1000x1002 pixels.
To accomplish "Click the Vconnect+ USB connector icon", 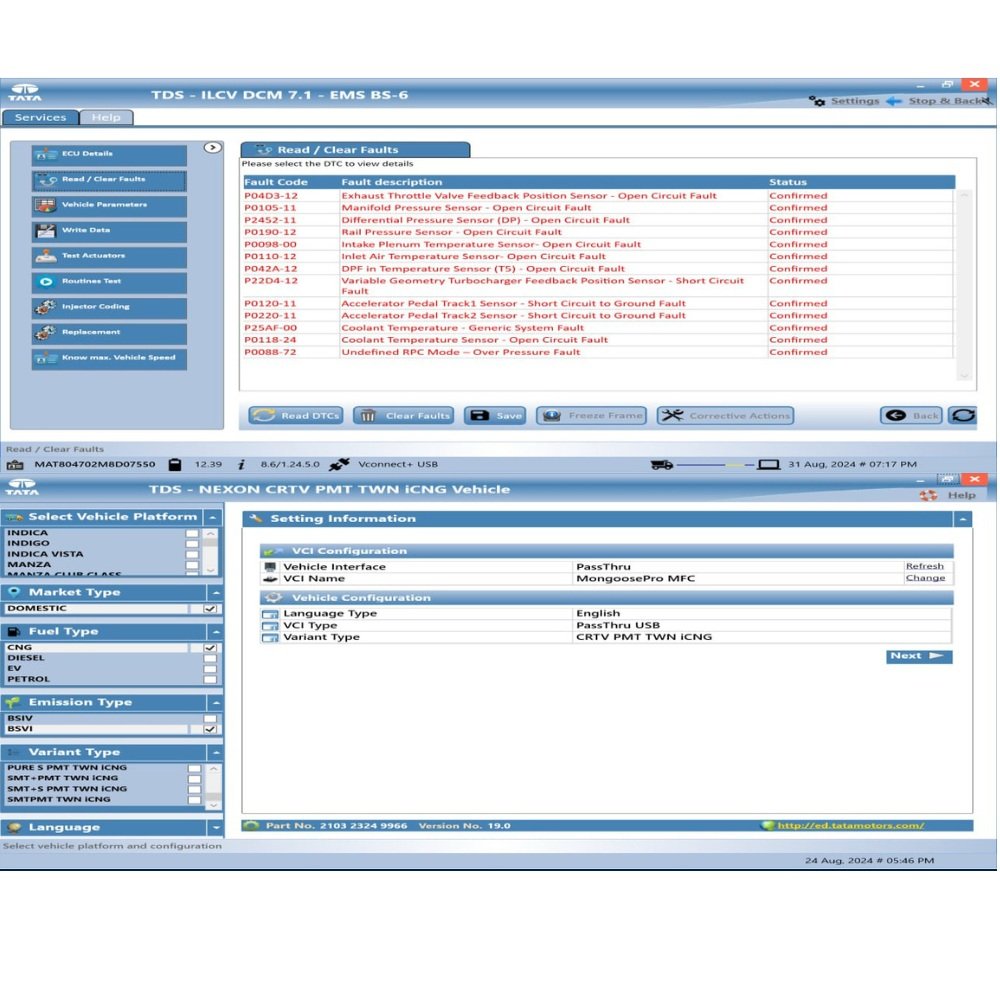I will (x=339, y=465).
